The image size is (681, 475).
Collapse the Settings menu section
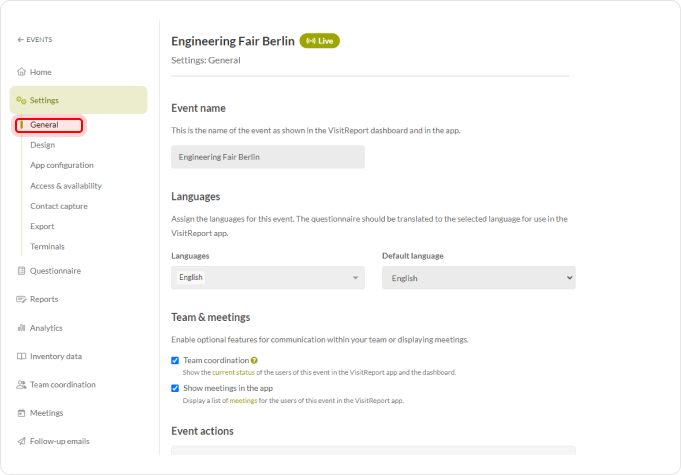coord(78,100)
